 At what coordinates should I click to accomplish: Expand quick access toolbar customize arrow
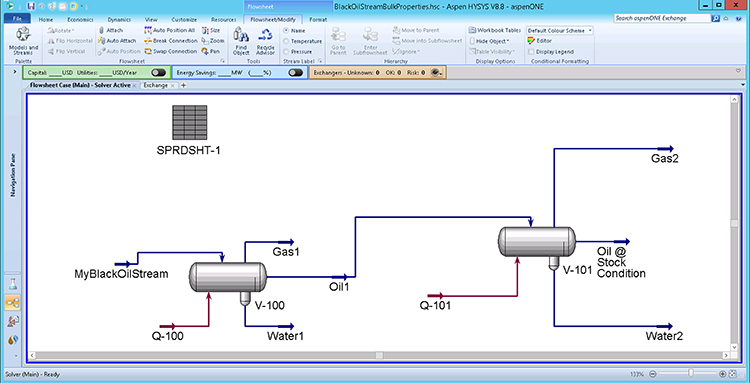tap(83, 7)
